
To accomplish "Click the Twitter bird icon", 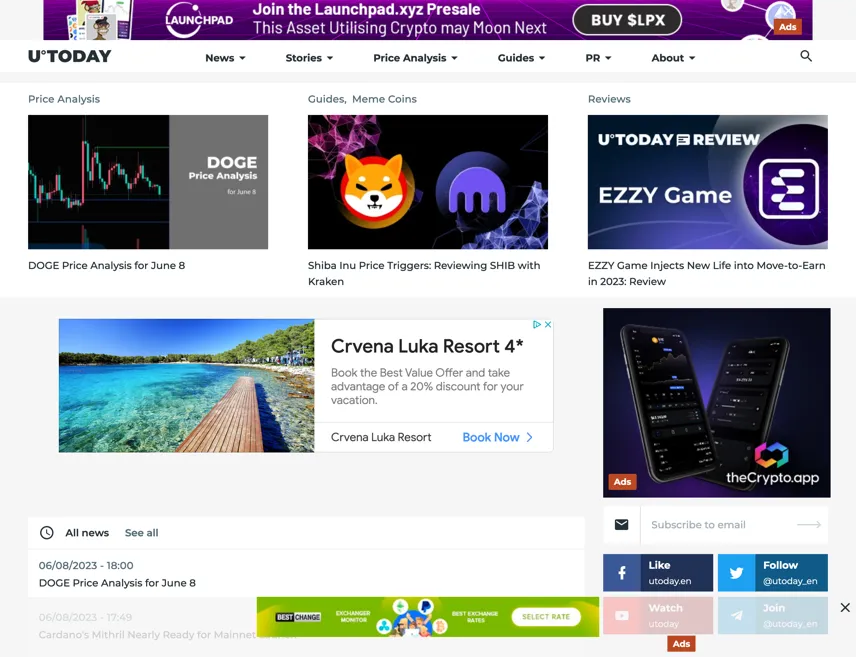I will (x=736, y=573).
